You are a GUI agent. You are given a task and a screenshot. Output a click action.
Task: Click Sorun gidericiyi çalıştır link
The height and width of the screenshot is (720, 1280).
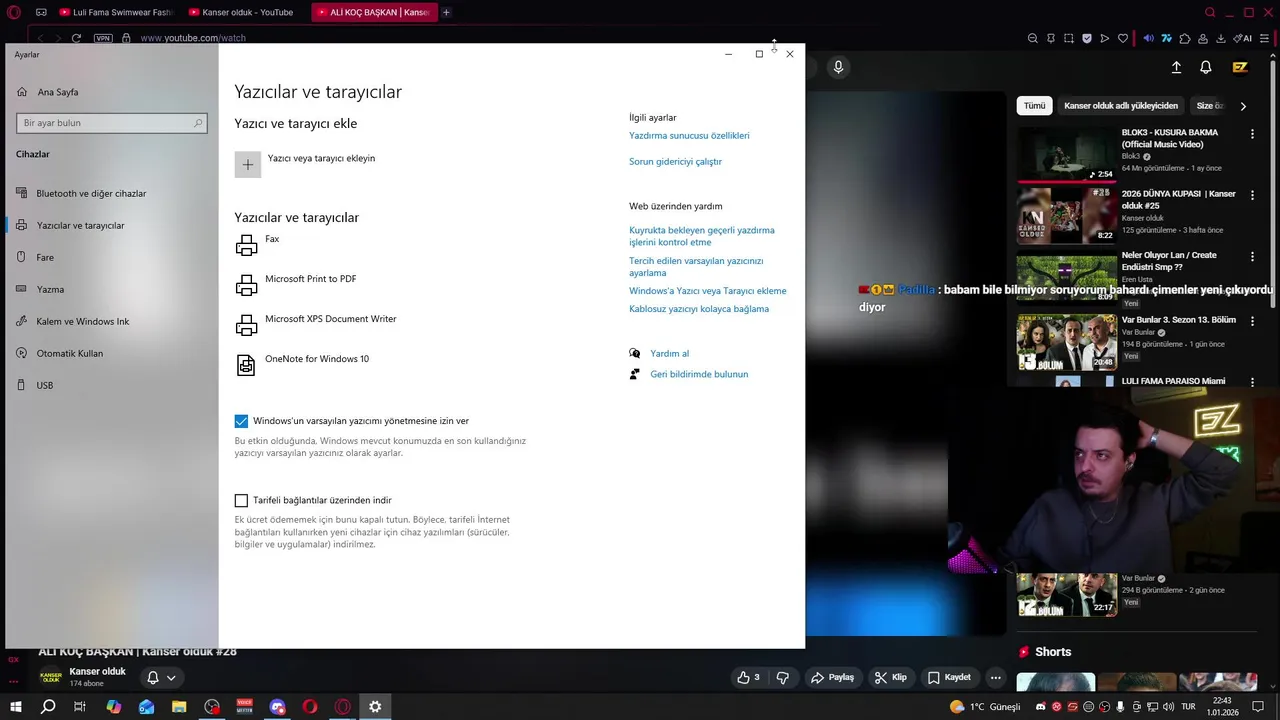click(x=675, y=162)
